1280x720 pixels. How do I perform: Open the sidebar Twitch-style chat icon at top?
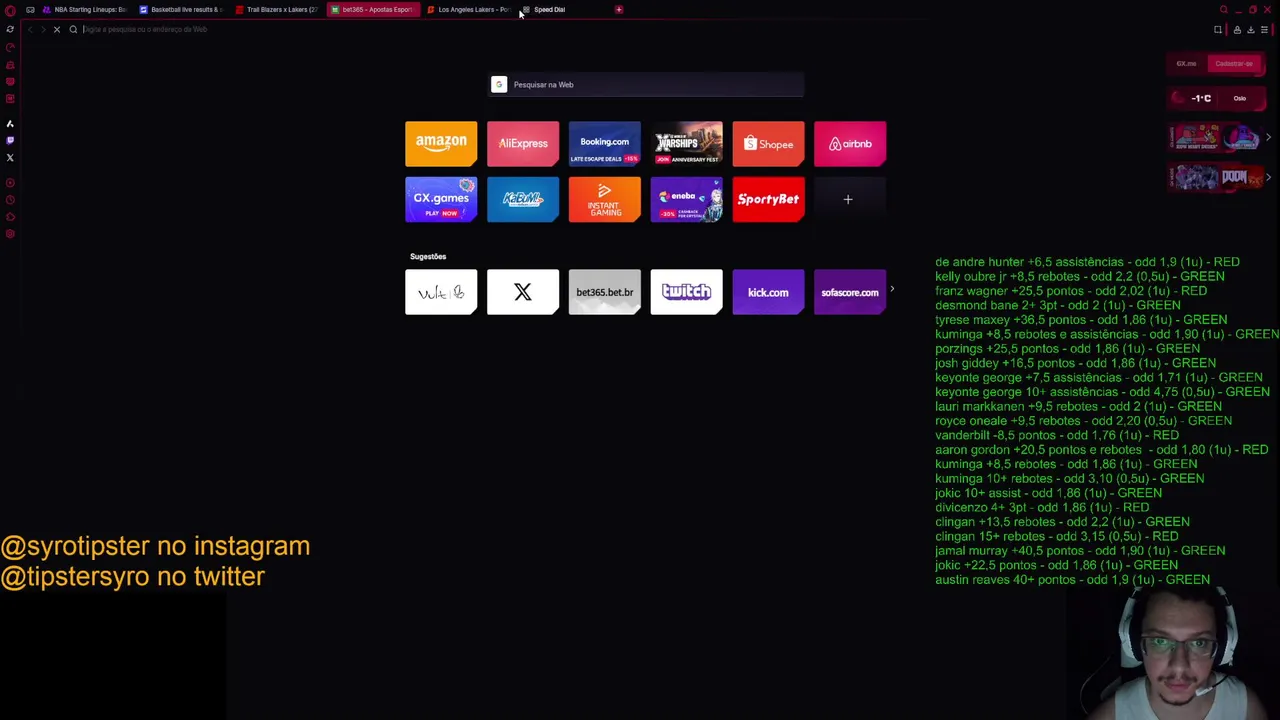[10, 81]
